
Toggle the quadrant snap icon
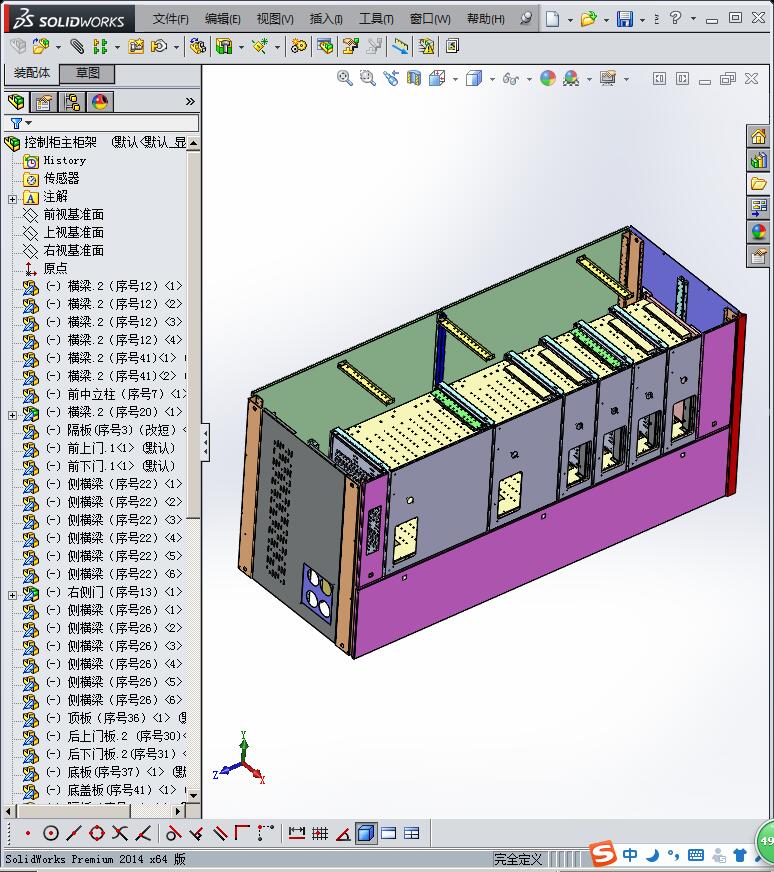coord(97,833)
